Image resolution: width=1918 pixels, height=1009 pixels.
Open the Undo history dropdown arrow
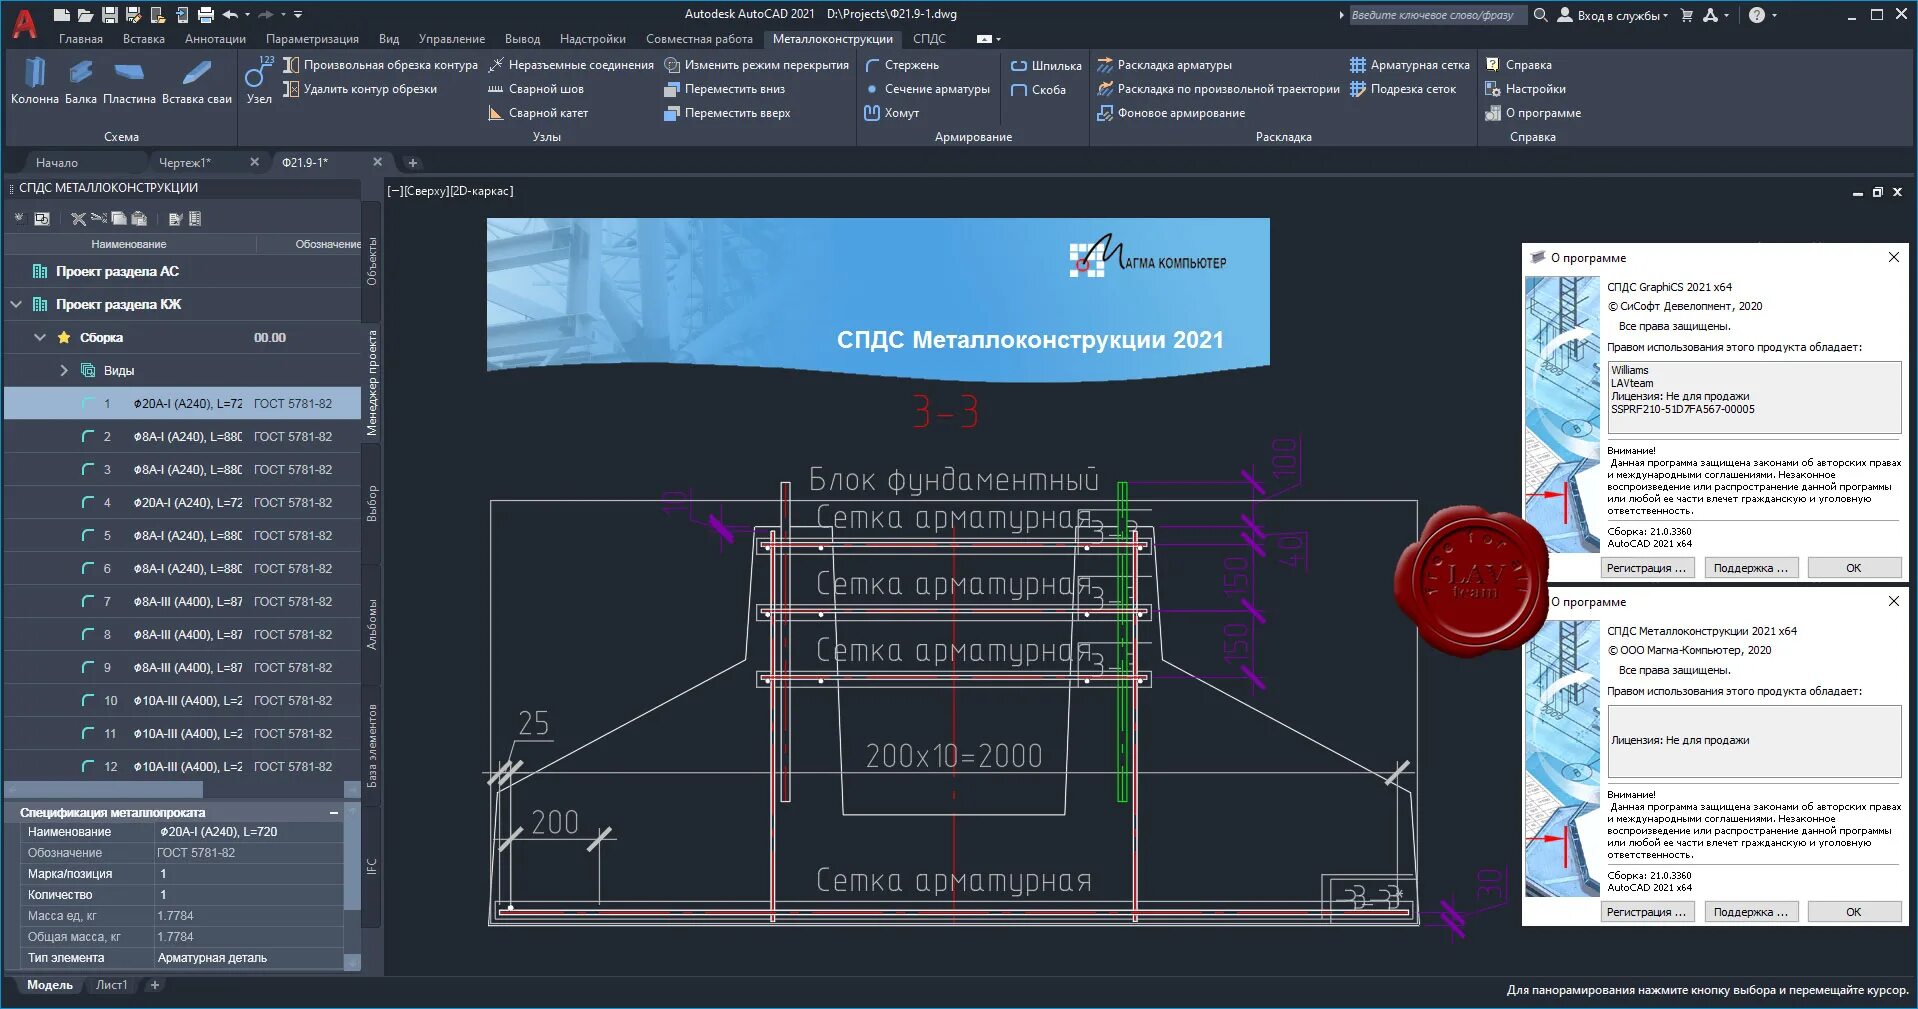coord(247,15)
